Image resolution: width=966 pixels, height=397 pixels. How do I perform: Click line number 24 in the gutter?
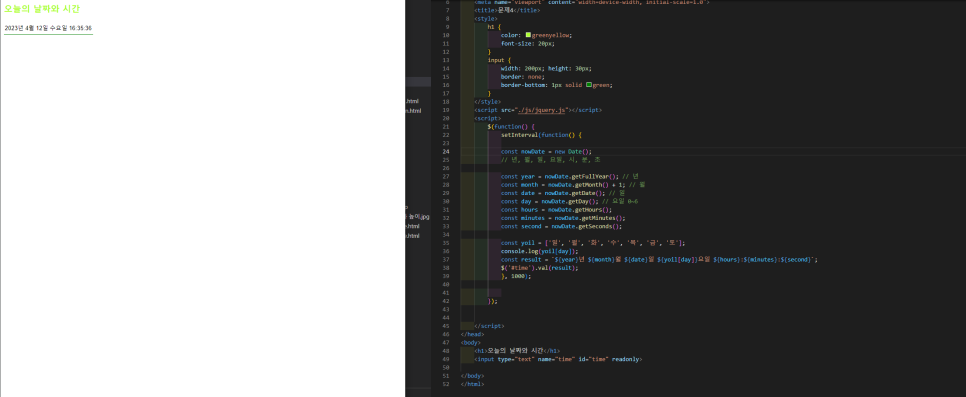coord(446,151)
